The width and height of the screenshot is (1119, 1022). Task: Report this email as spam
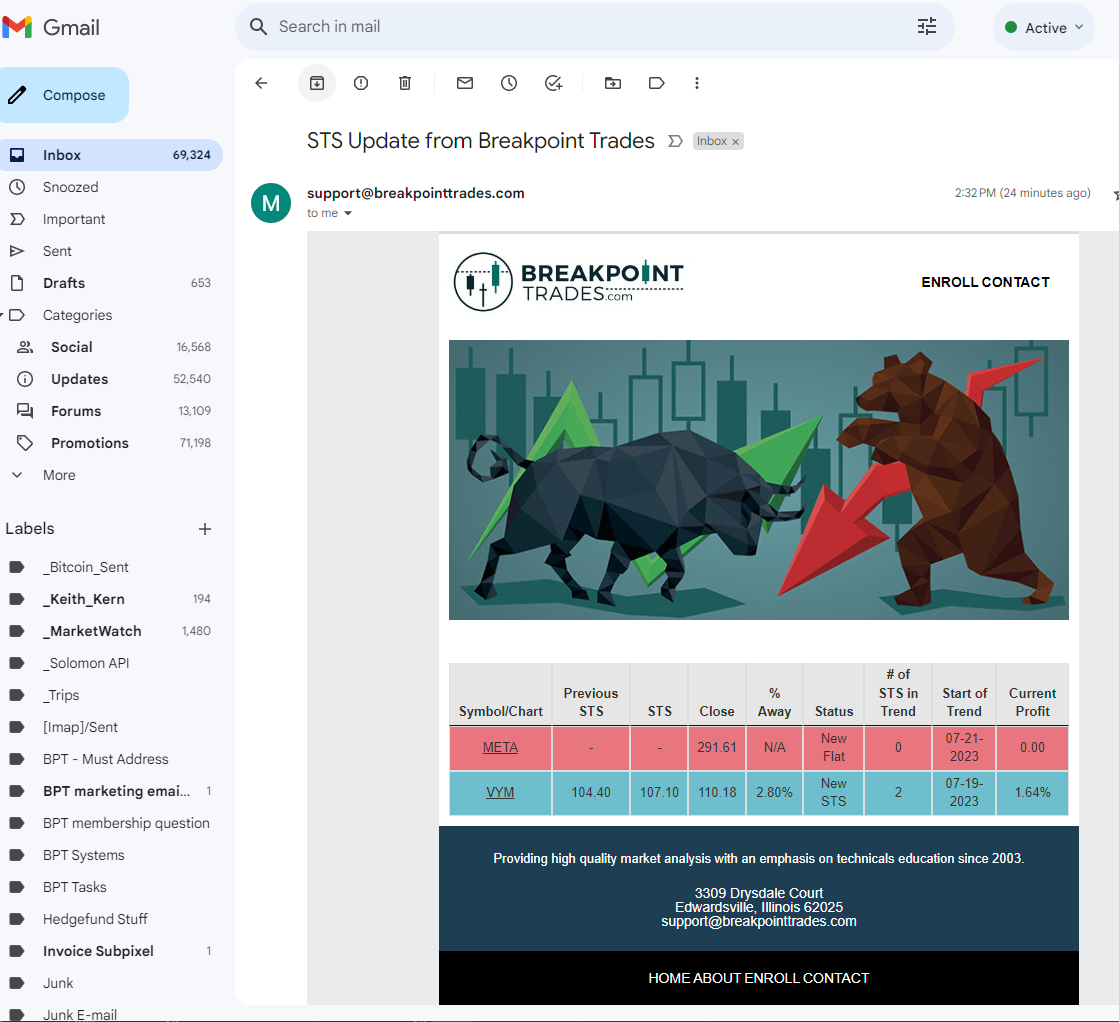pos(361,83)
